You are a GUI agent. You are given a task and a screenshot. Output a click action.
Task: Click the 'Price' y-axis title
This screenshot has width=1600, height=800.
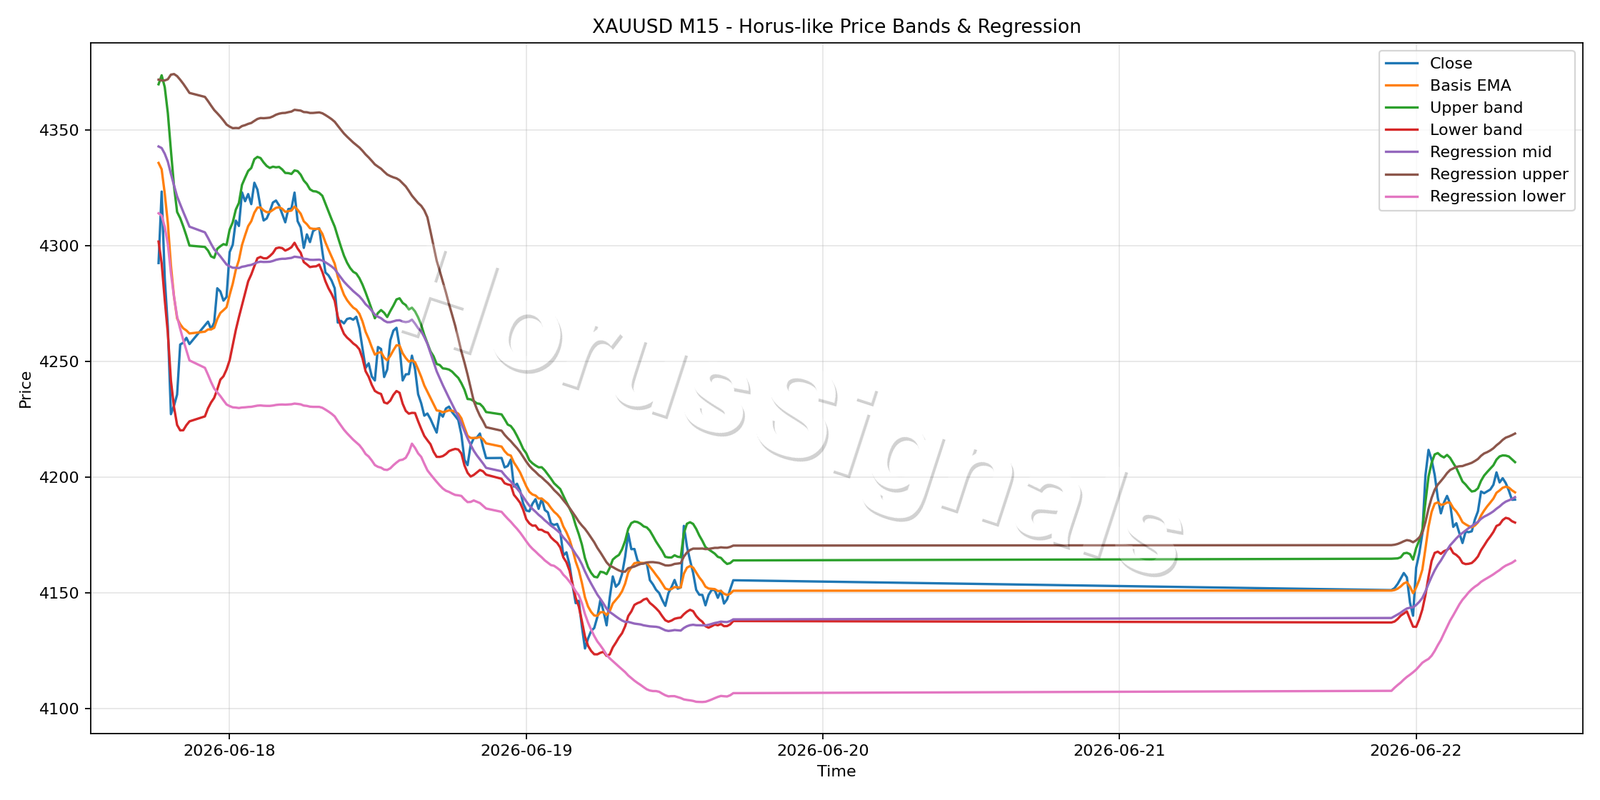(x=26, y=389)
